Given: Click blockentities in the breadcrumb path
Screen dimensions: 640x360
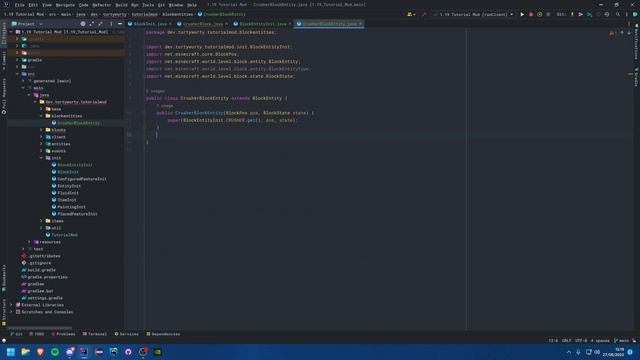Looking at the screenshot, I should [x=178, y=14].
